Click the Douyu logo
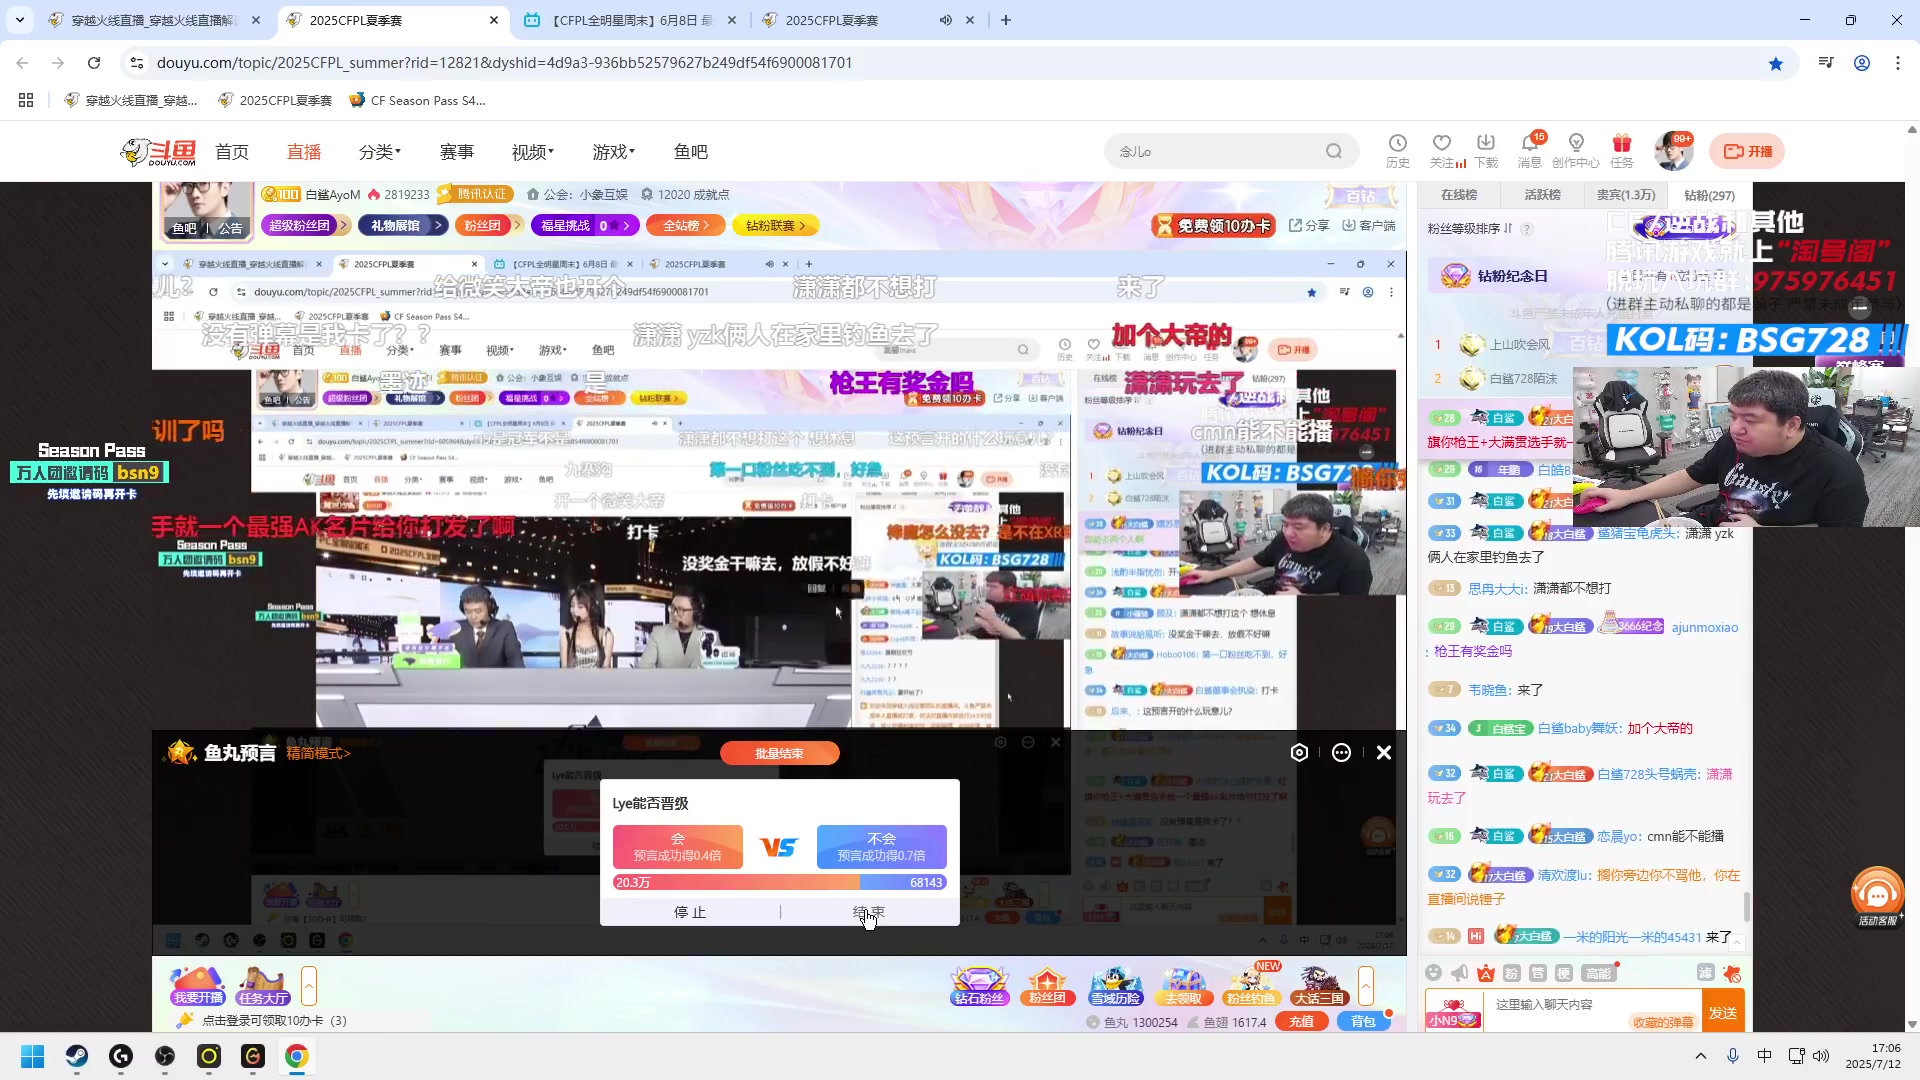This screenshot has height=1080, width=1920. 159,151
